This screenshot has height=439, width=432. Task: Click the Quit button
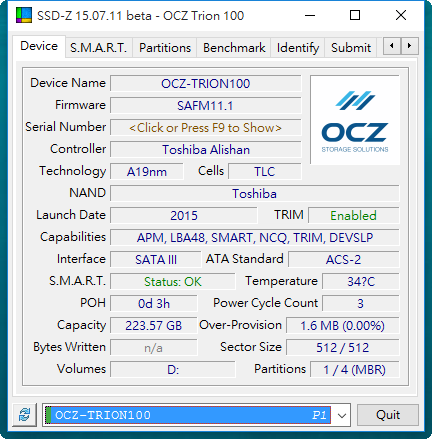(x=388, y=415)
